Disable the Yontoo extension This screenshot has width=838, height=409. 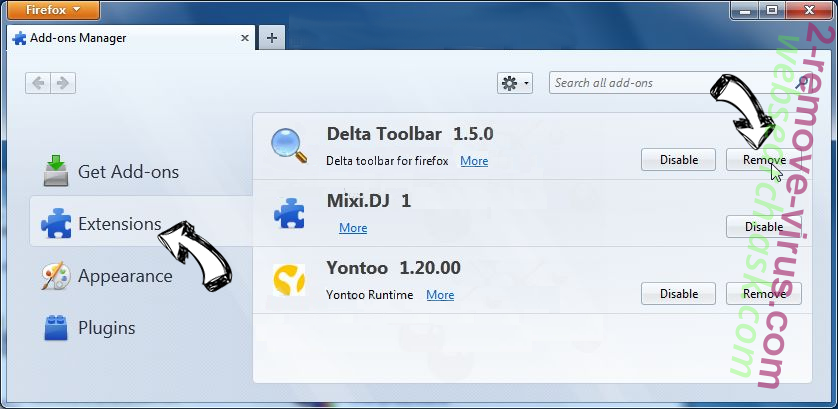point(678,294)
